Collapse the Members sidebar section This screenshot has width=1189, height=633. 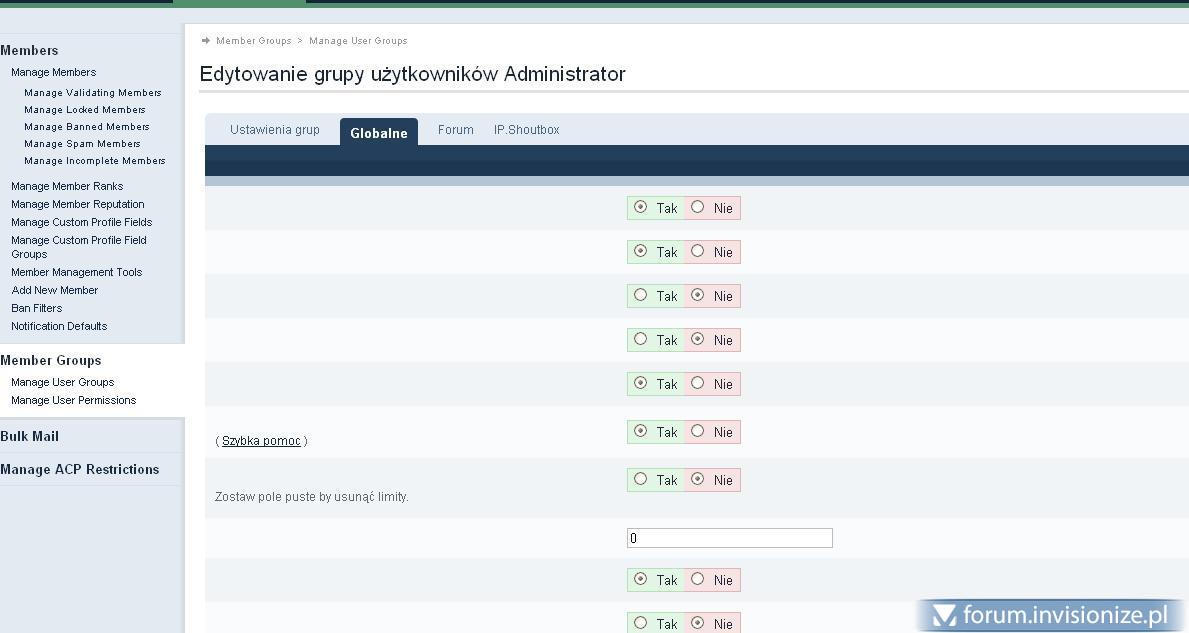[30, 50]
